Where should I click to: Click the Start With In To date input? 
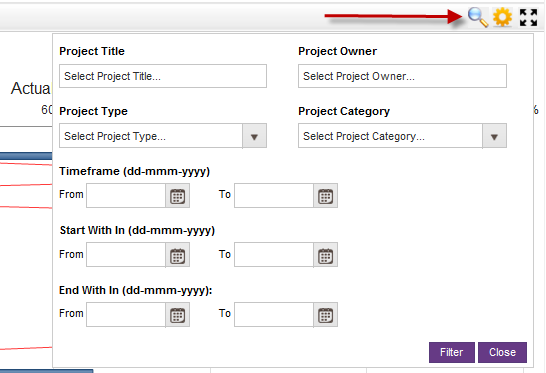point(274,255)
